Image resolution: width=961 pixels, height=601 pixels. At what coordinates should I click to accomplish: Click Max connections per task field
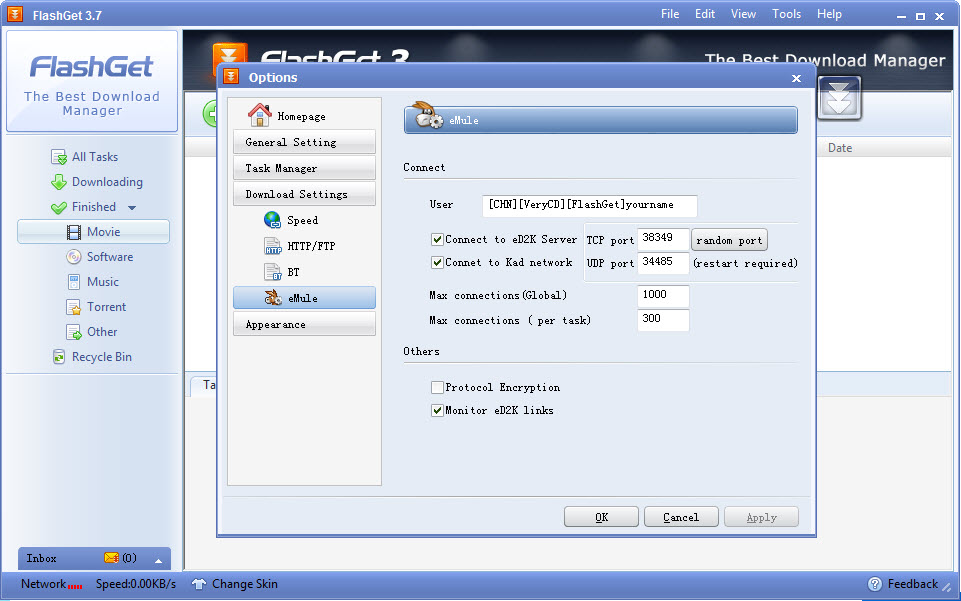click(x=663, y=320)
